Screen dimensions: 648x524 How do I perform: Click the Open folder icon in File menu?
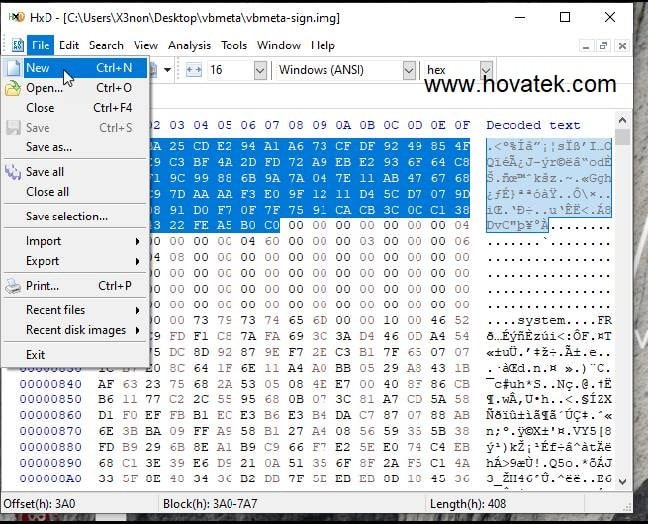coord(13,88)
